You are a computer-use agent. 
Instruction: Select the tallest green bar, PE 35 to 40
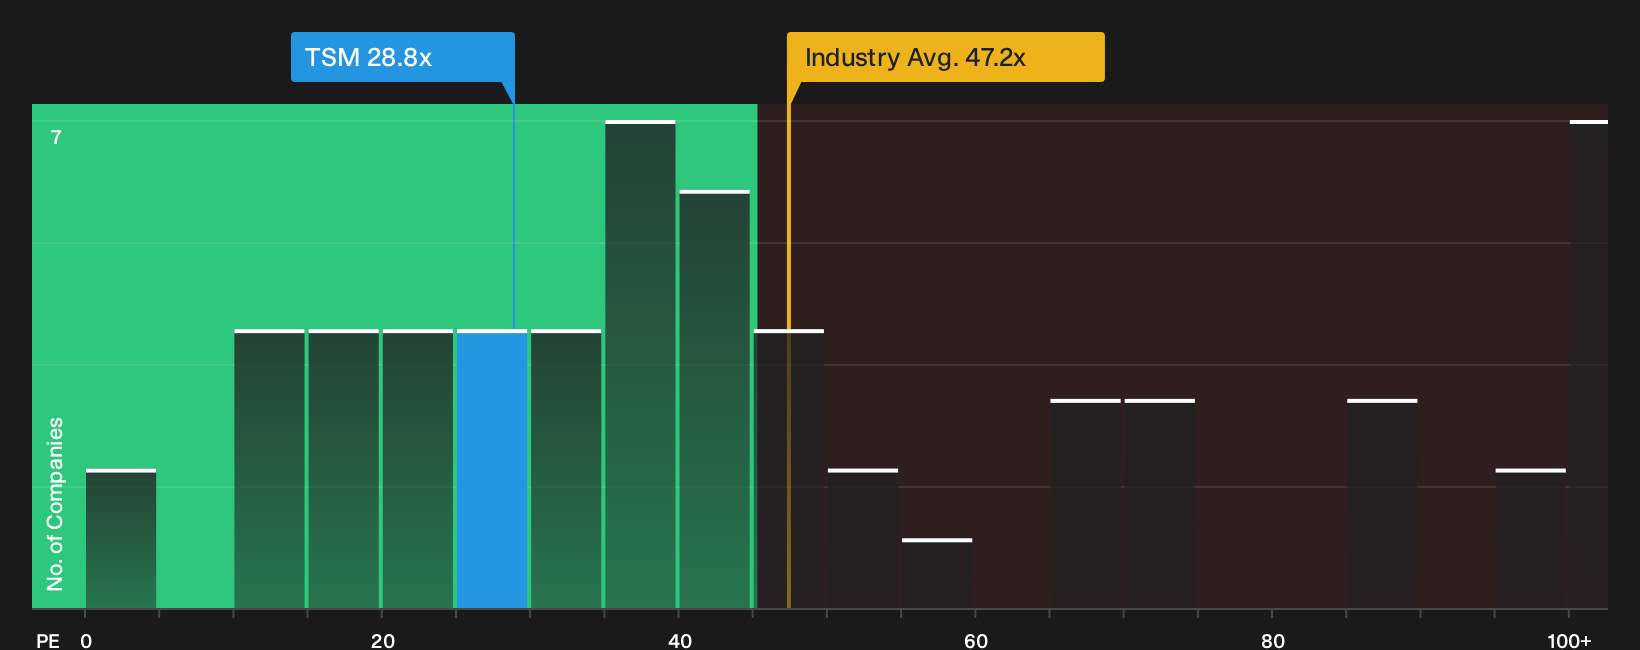tap(640, 364)
